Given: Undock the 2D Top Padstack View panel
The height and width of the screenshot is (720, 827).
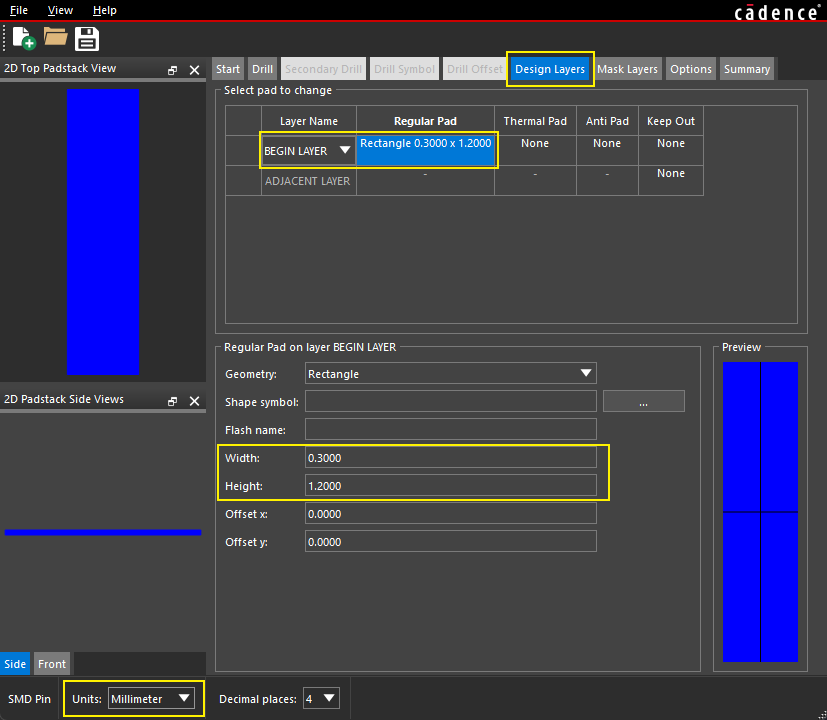Looking at the screenshot, I should tap(172, 70).
